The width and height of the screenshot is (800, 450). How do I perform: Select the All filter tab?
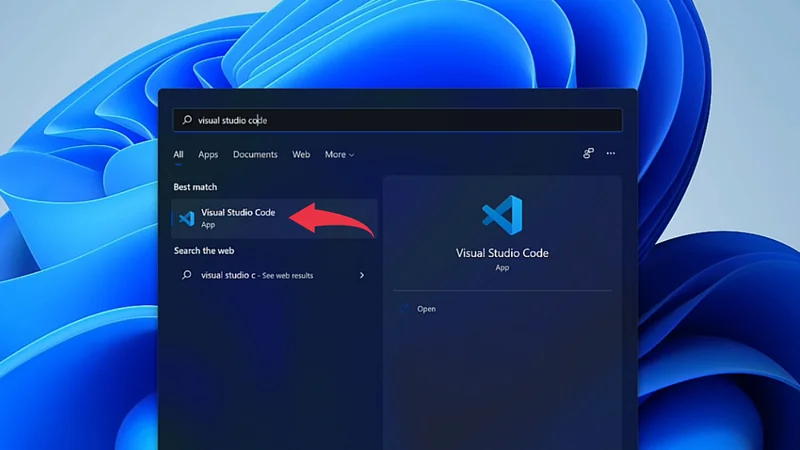178,155
